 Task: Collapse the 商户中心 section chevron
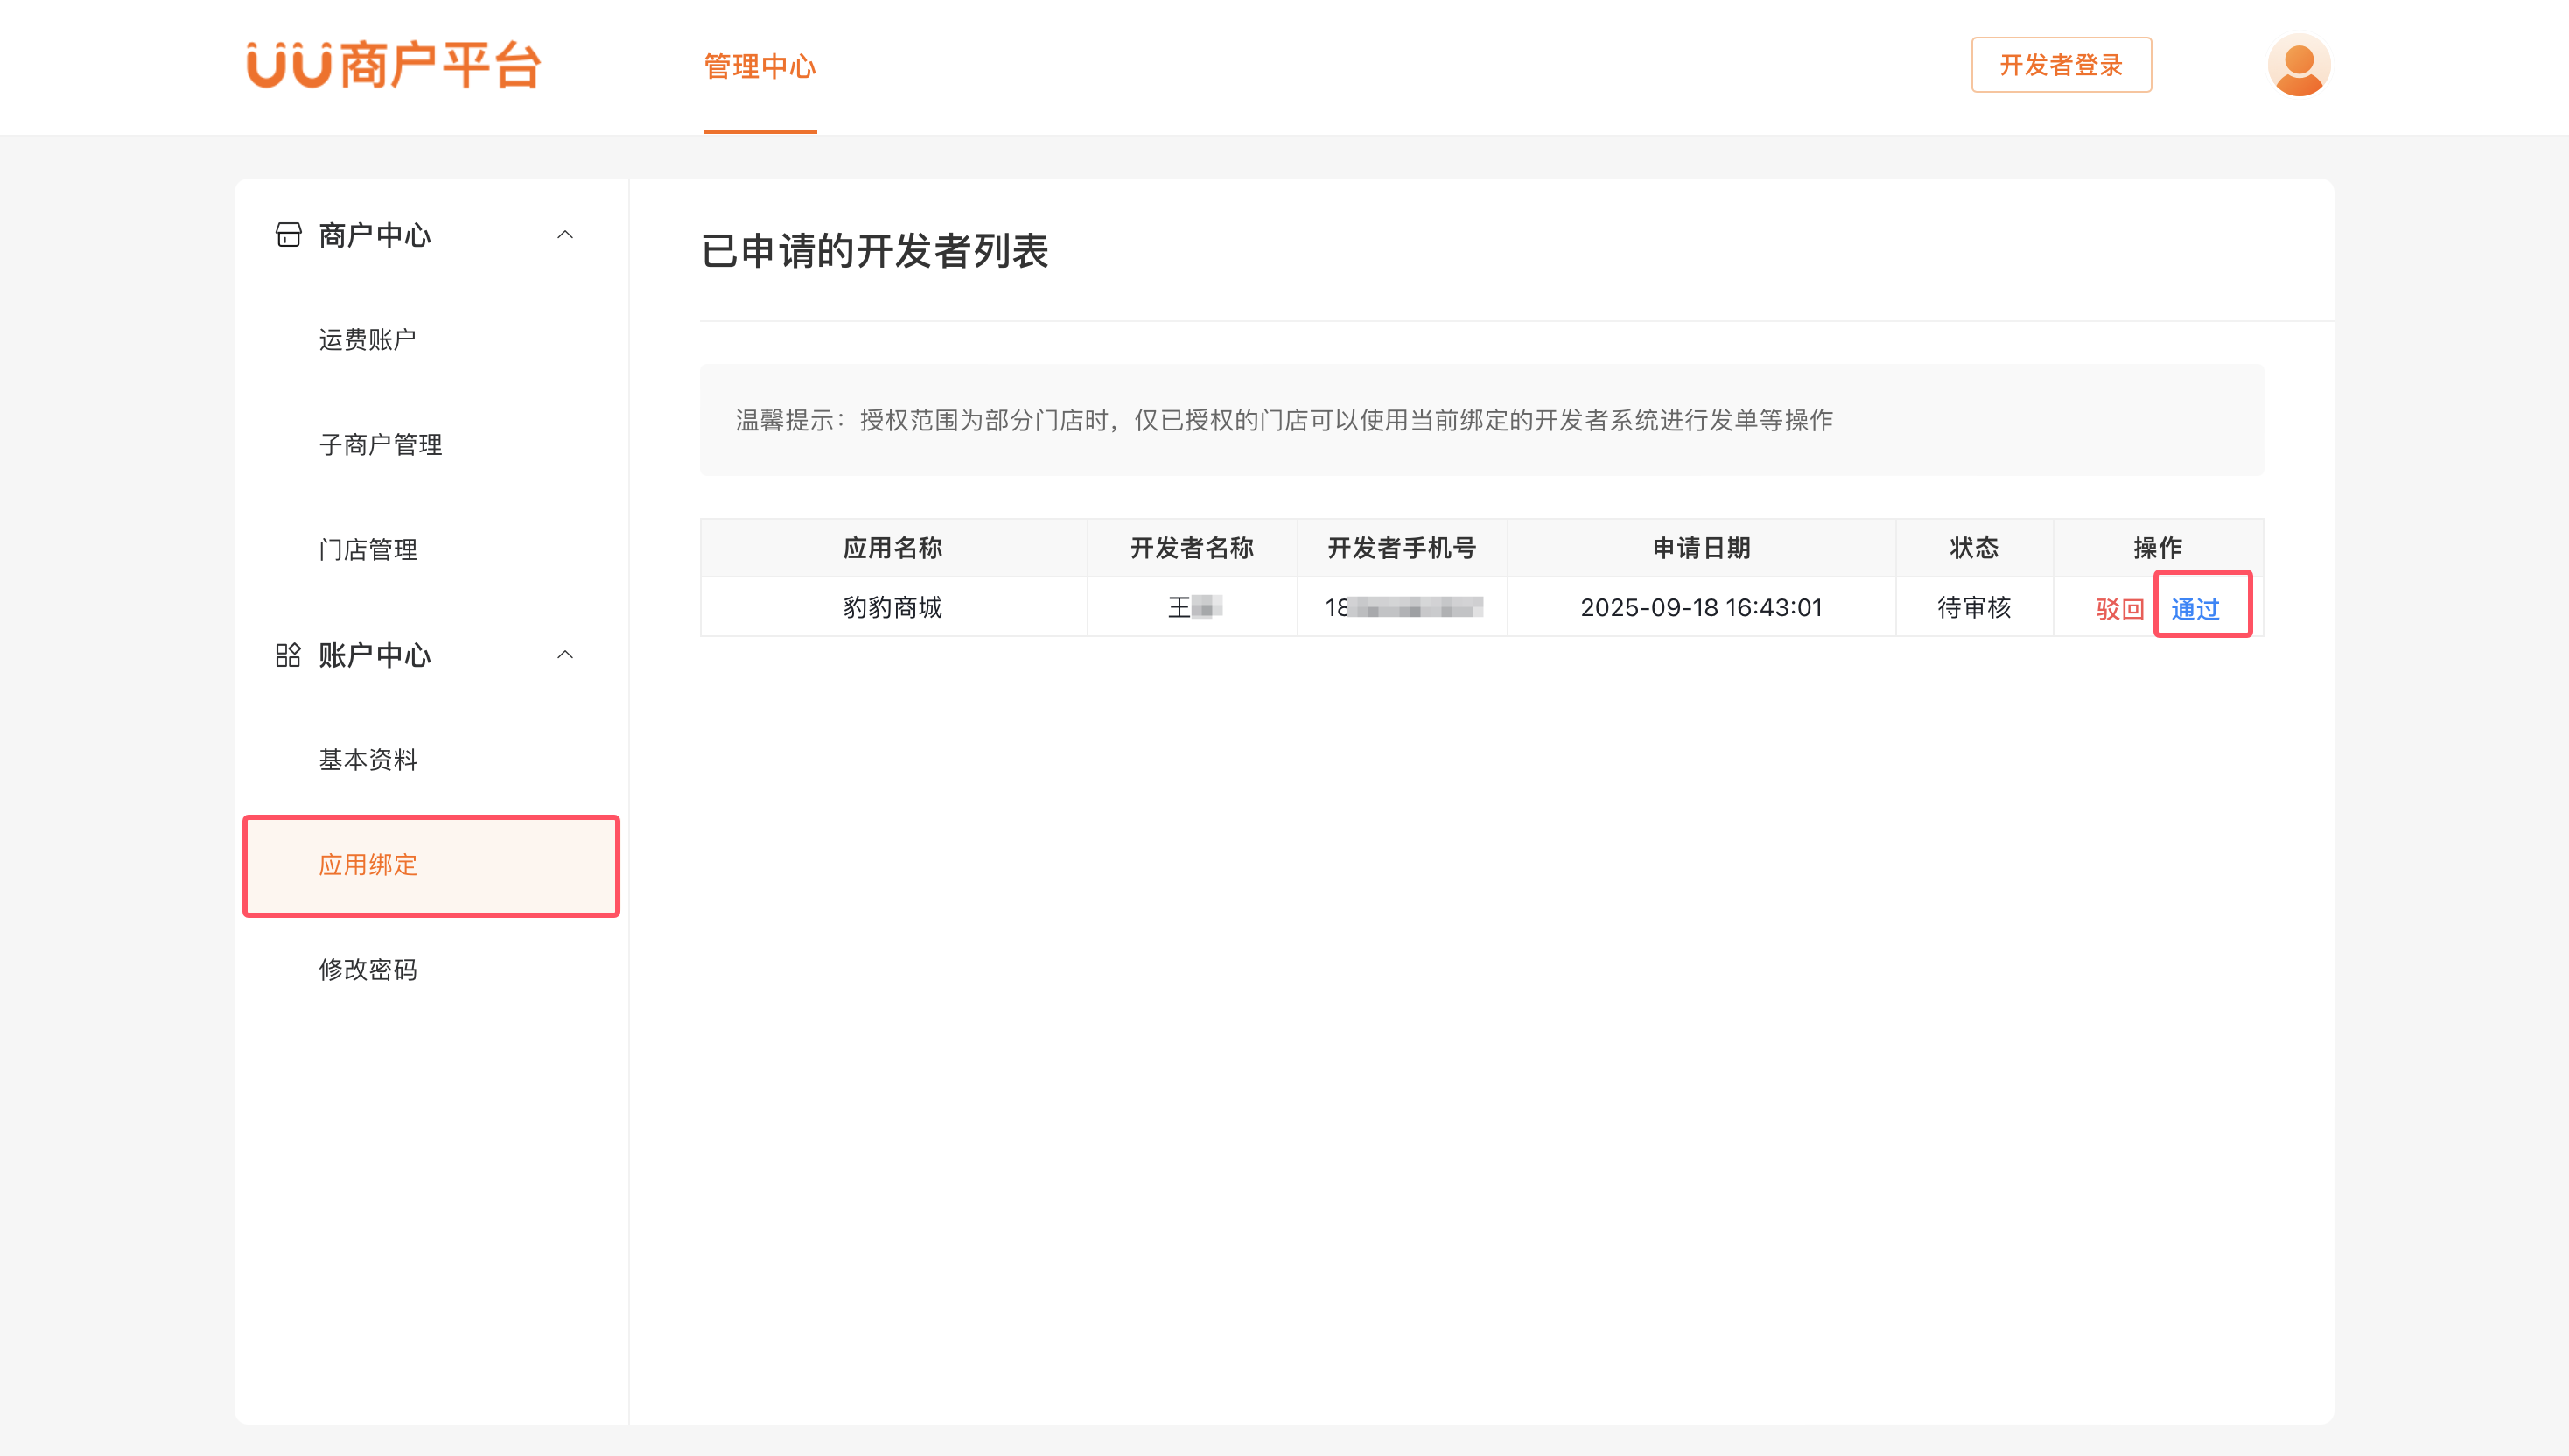click(x=565, y=235)
